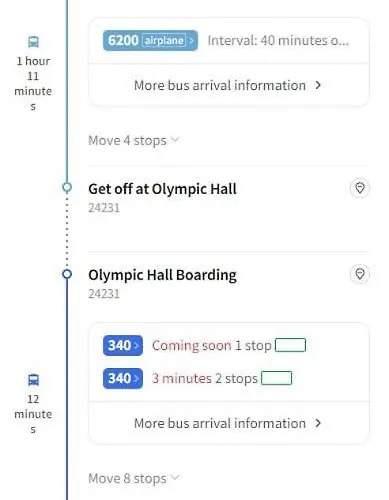Click the arrow after the 340 bus's More bus arrival information
389x500 pixels.
pos(318,423)
